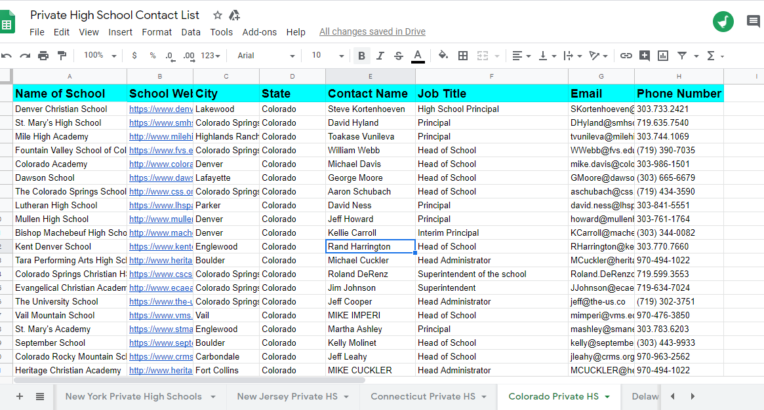The width and height of the screenshot is (764, 410).
Task: Open the functions sigma icon
Action: 711,56
